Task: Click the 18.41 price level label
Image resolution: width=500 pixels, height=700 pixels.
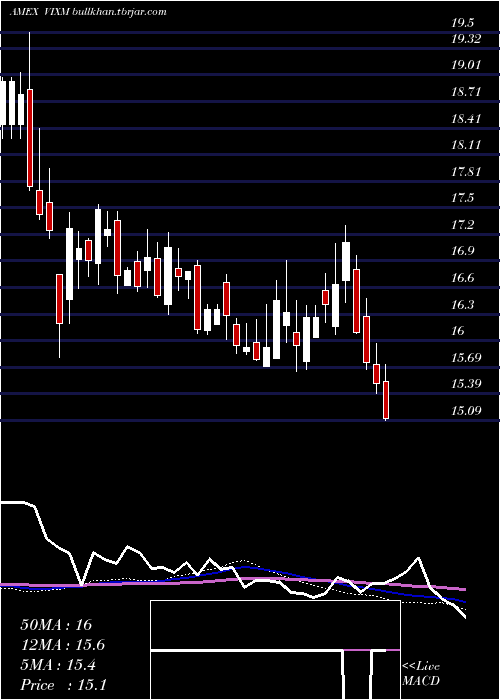Action: pos(466,119)
